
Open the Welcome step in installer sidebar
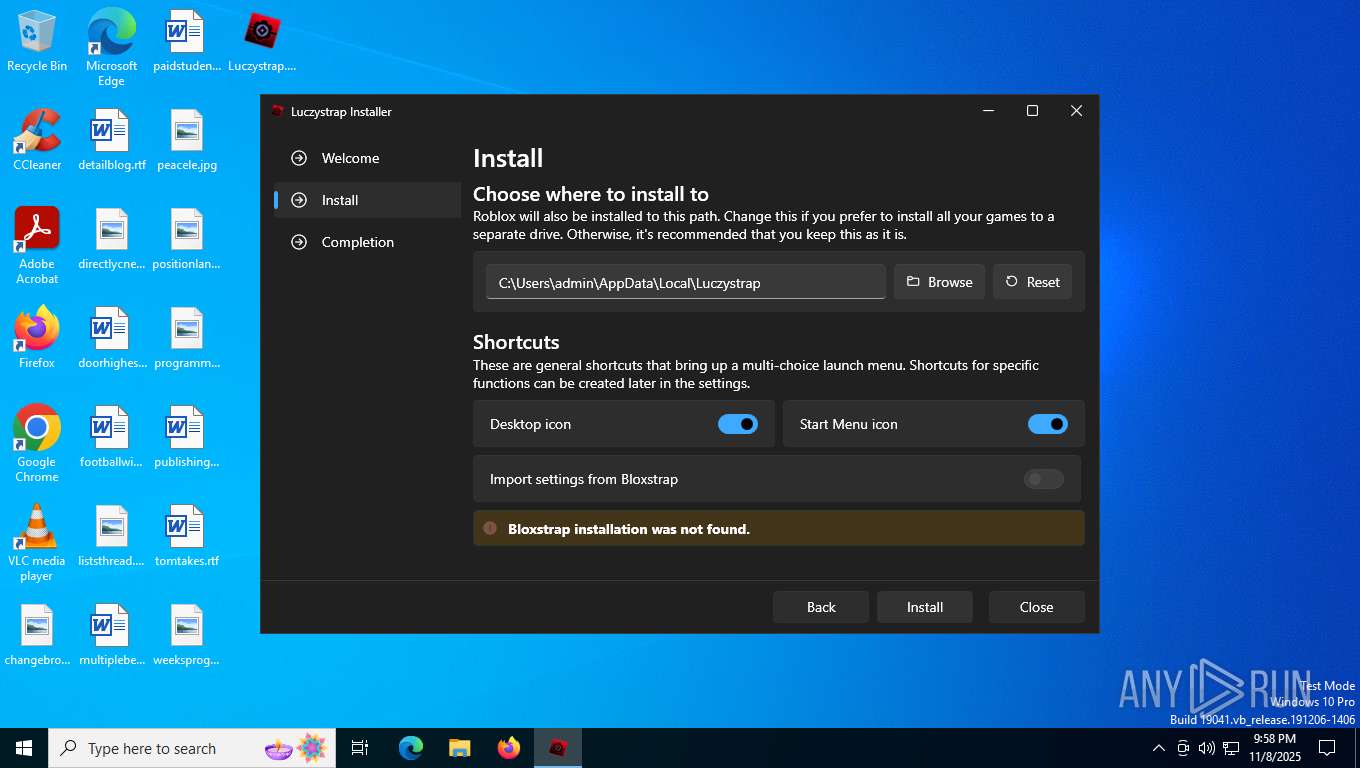pyautogui.click(x=367, y=158)
